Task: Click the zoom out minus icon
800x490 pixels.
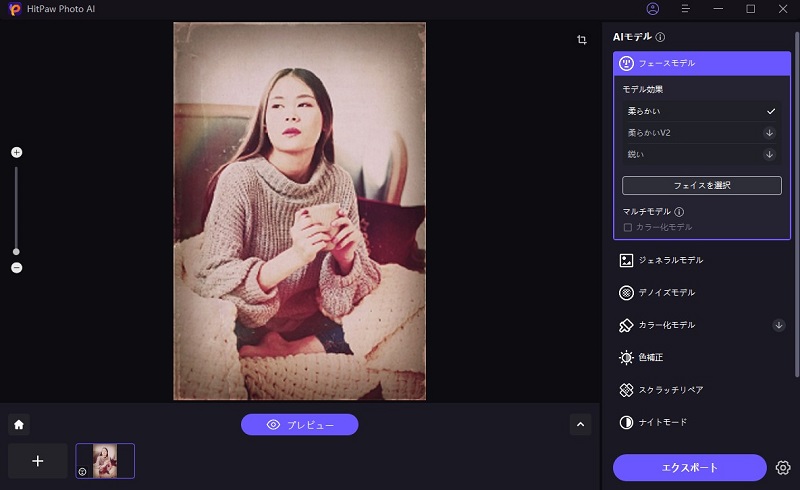Action: [16, 268]
